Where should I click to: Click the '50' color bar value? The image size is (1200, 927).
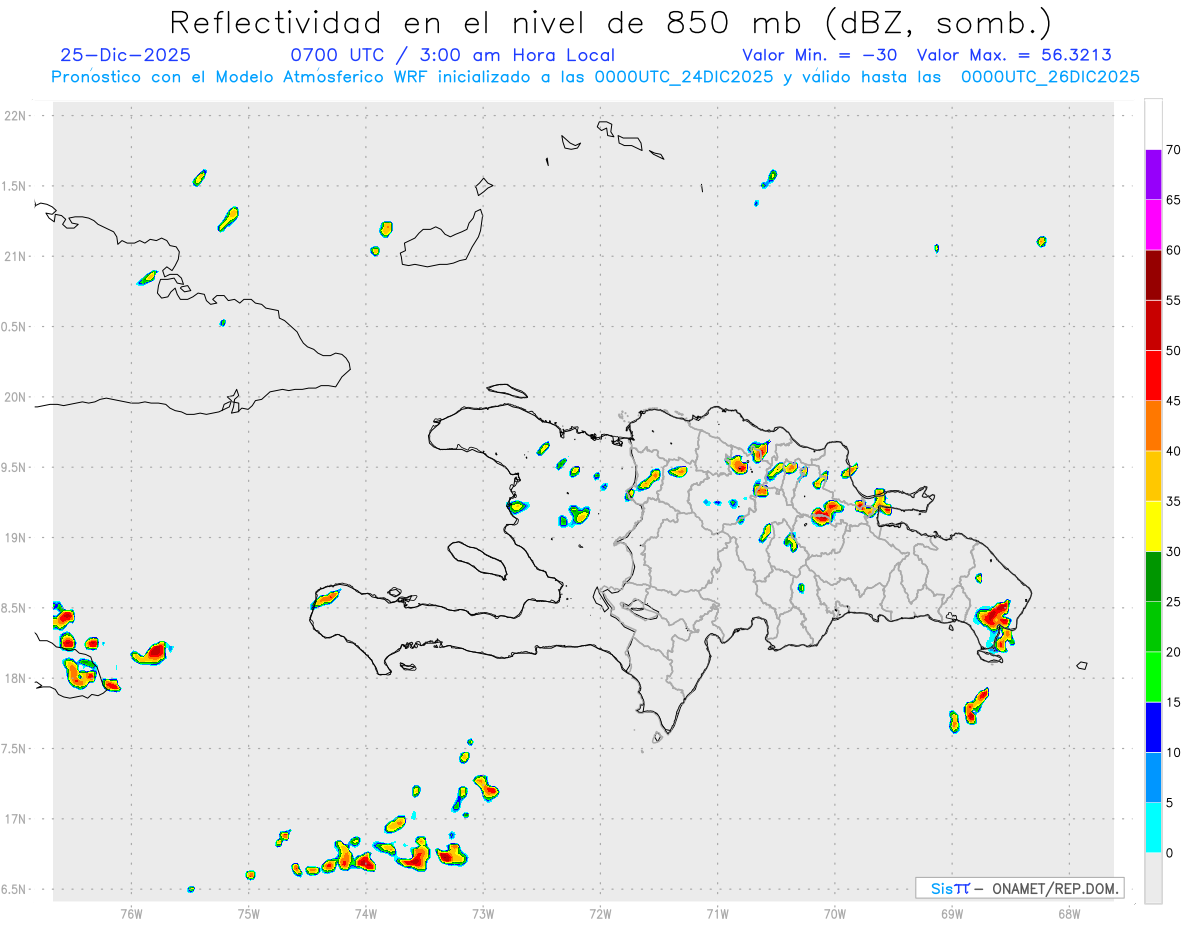[1173, 351]
